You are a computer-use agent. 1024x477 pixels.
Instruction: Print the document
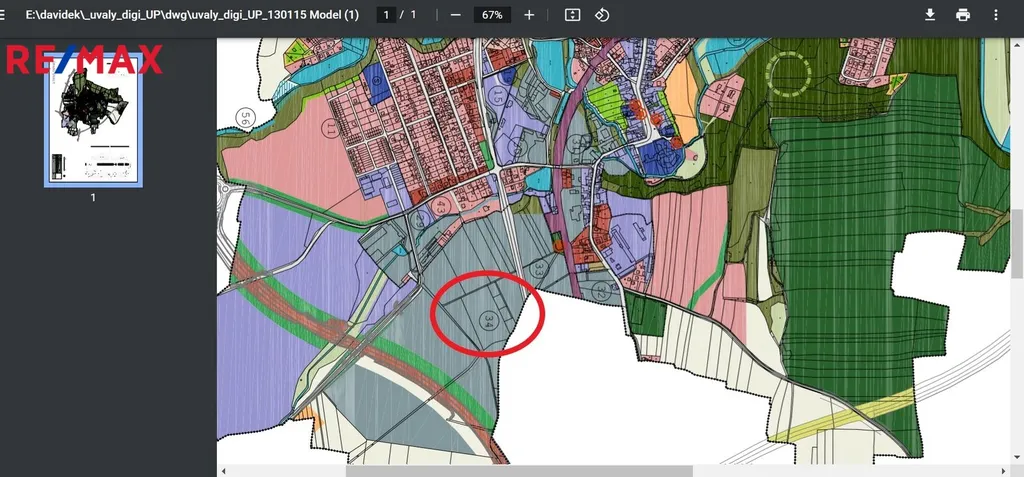963,15
